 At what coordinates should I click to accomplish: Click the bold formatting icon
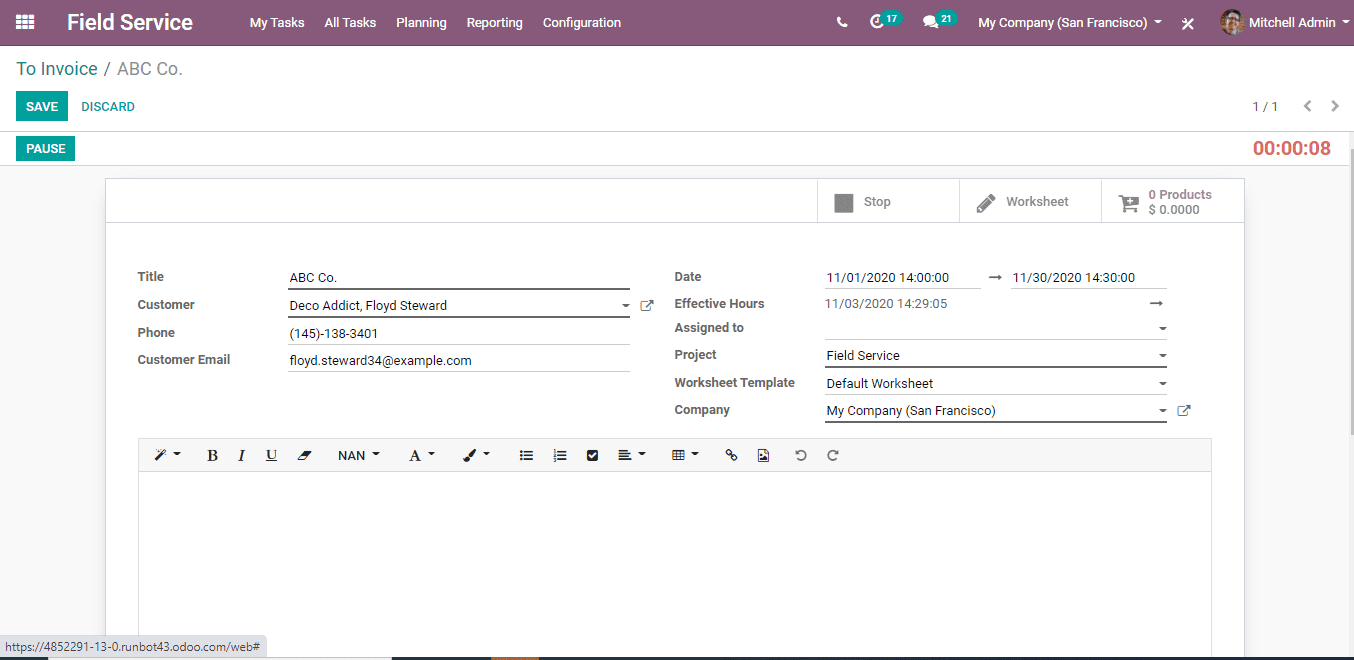tap(212, 455)
